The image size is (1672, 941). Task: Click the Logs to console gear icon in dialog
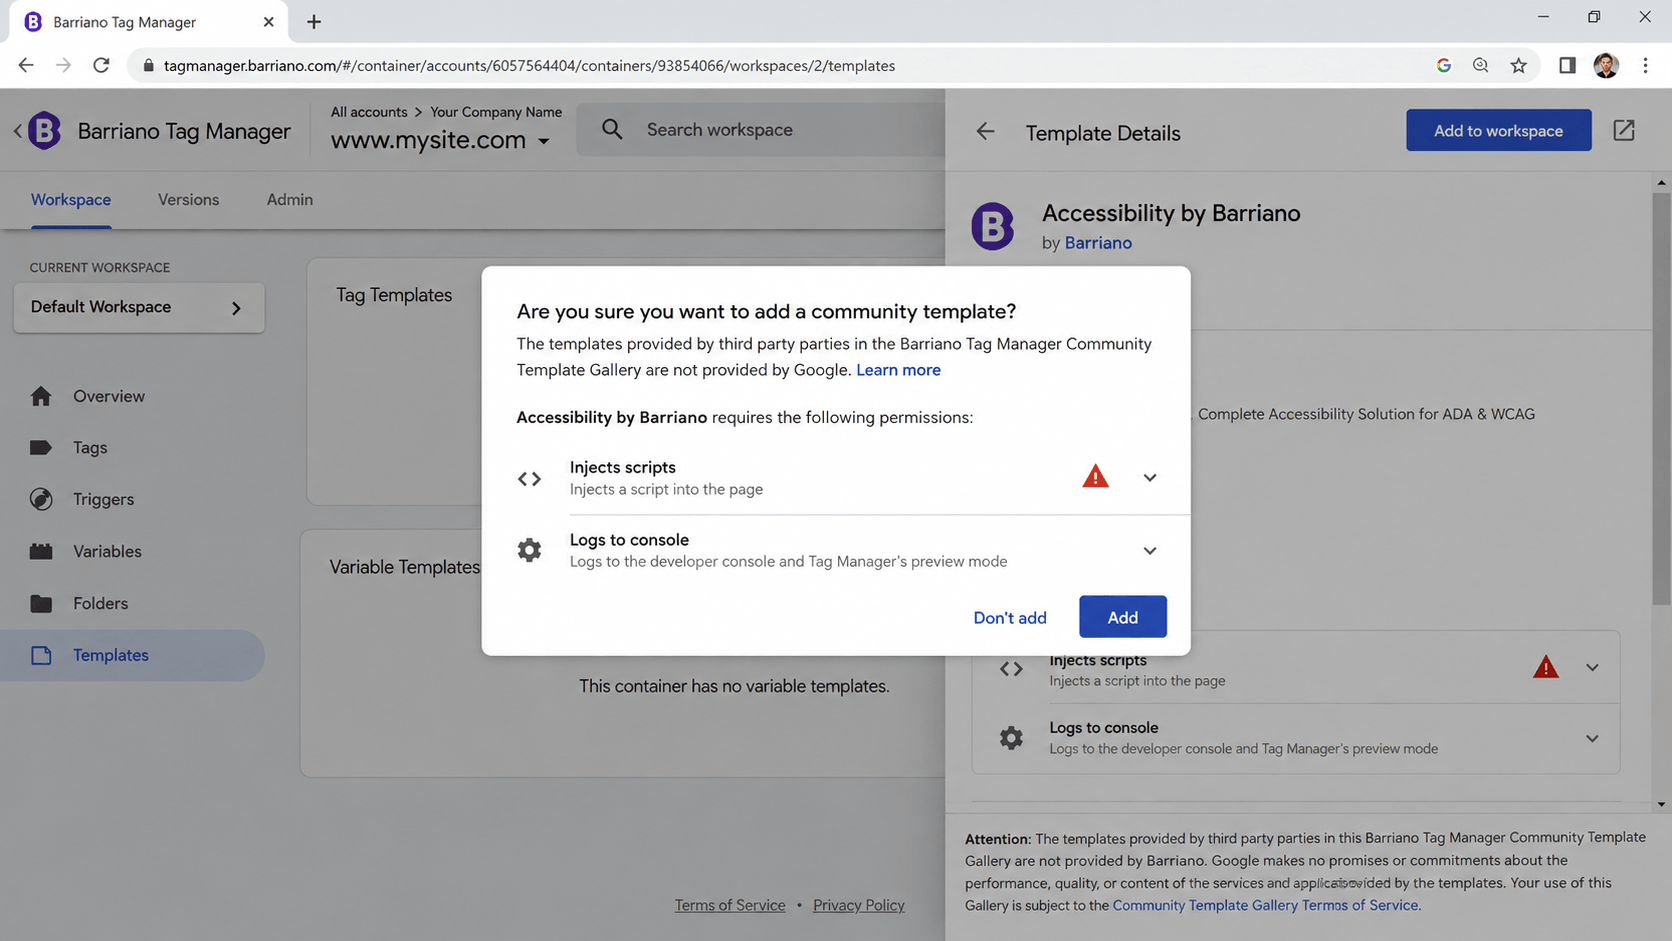529,550
